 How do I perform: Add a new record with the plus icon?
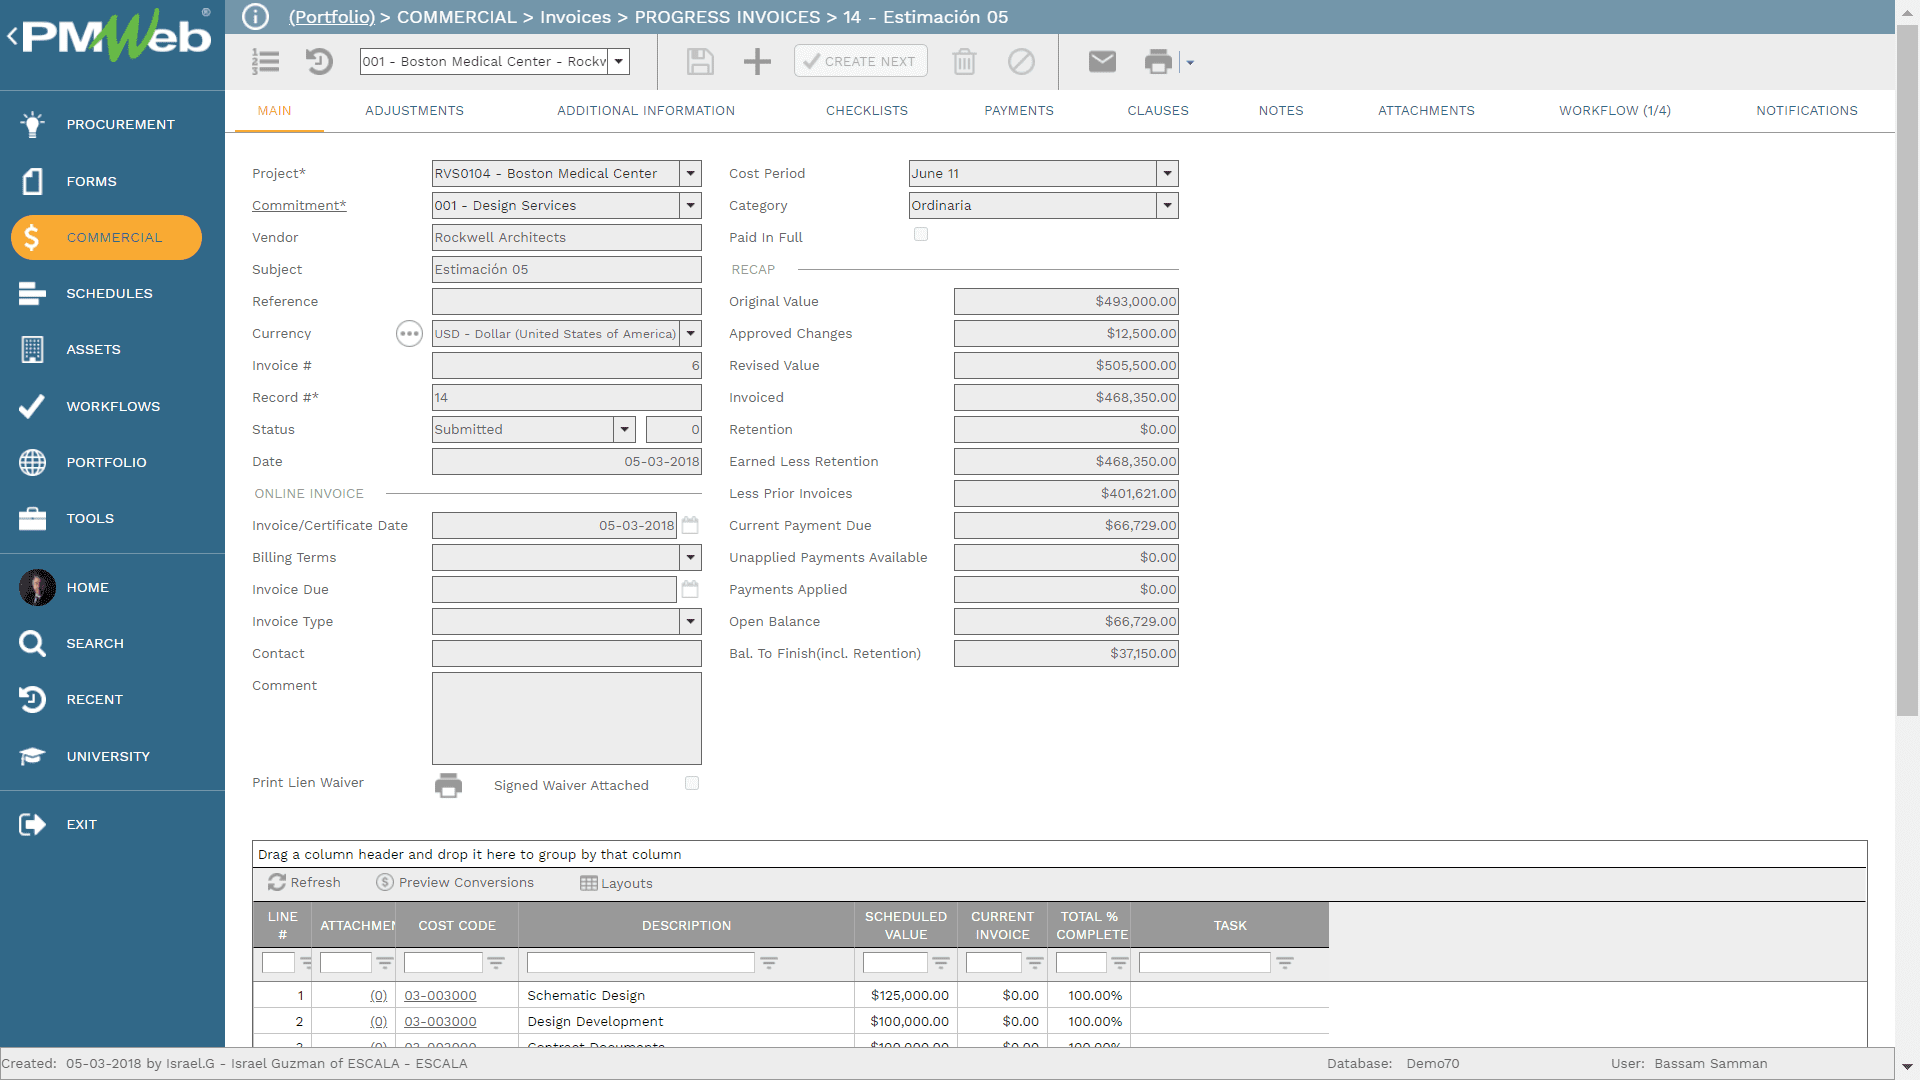757,62
